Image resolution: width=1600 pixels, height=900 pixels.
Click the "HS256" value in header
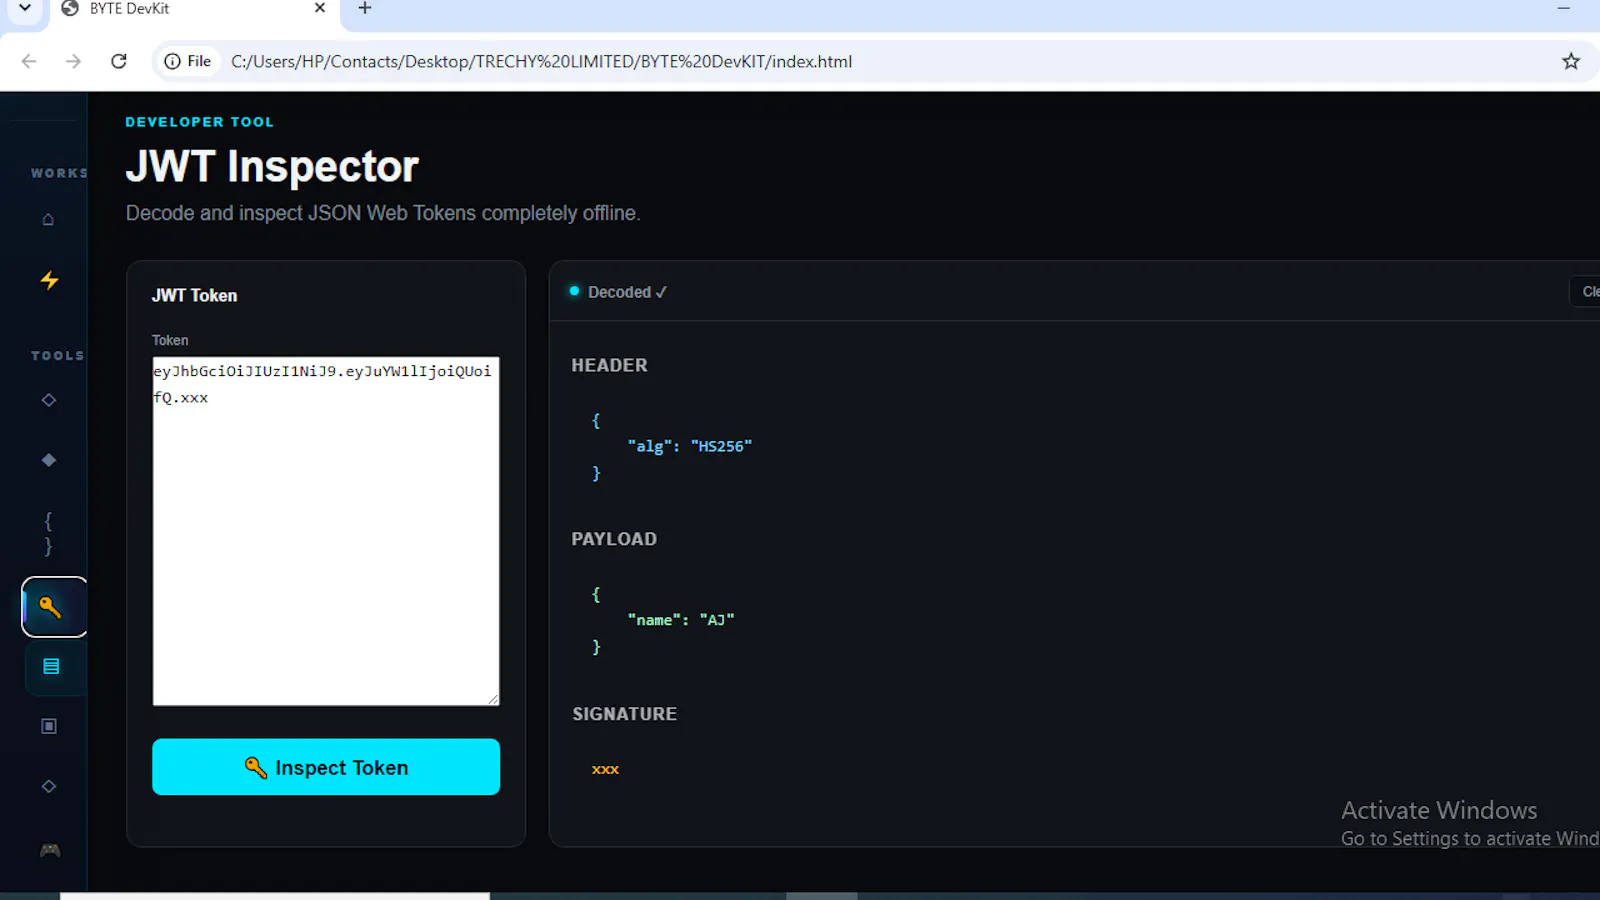(x=721, y=446)
